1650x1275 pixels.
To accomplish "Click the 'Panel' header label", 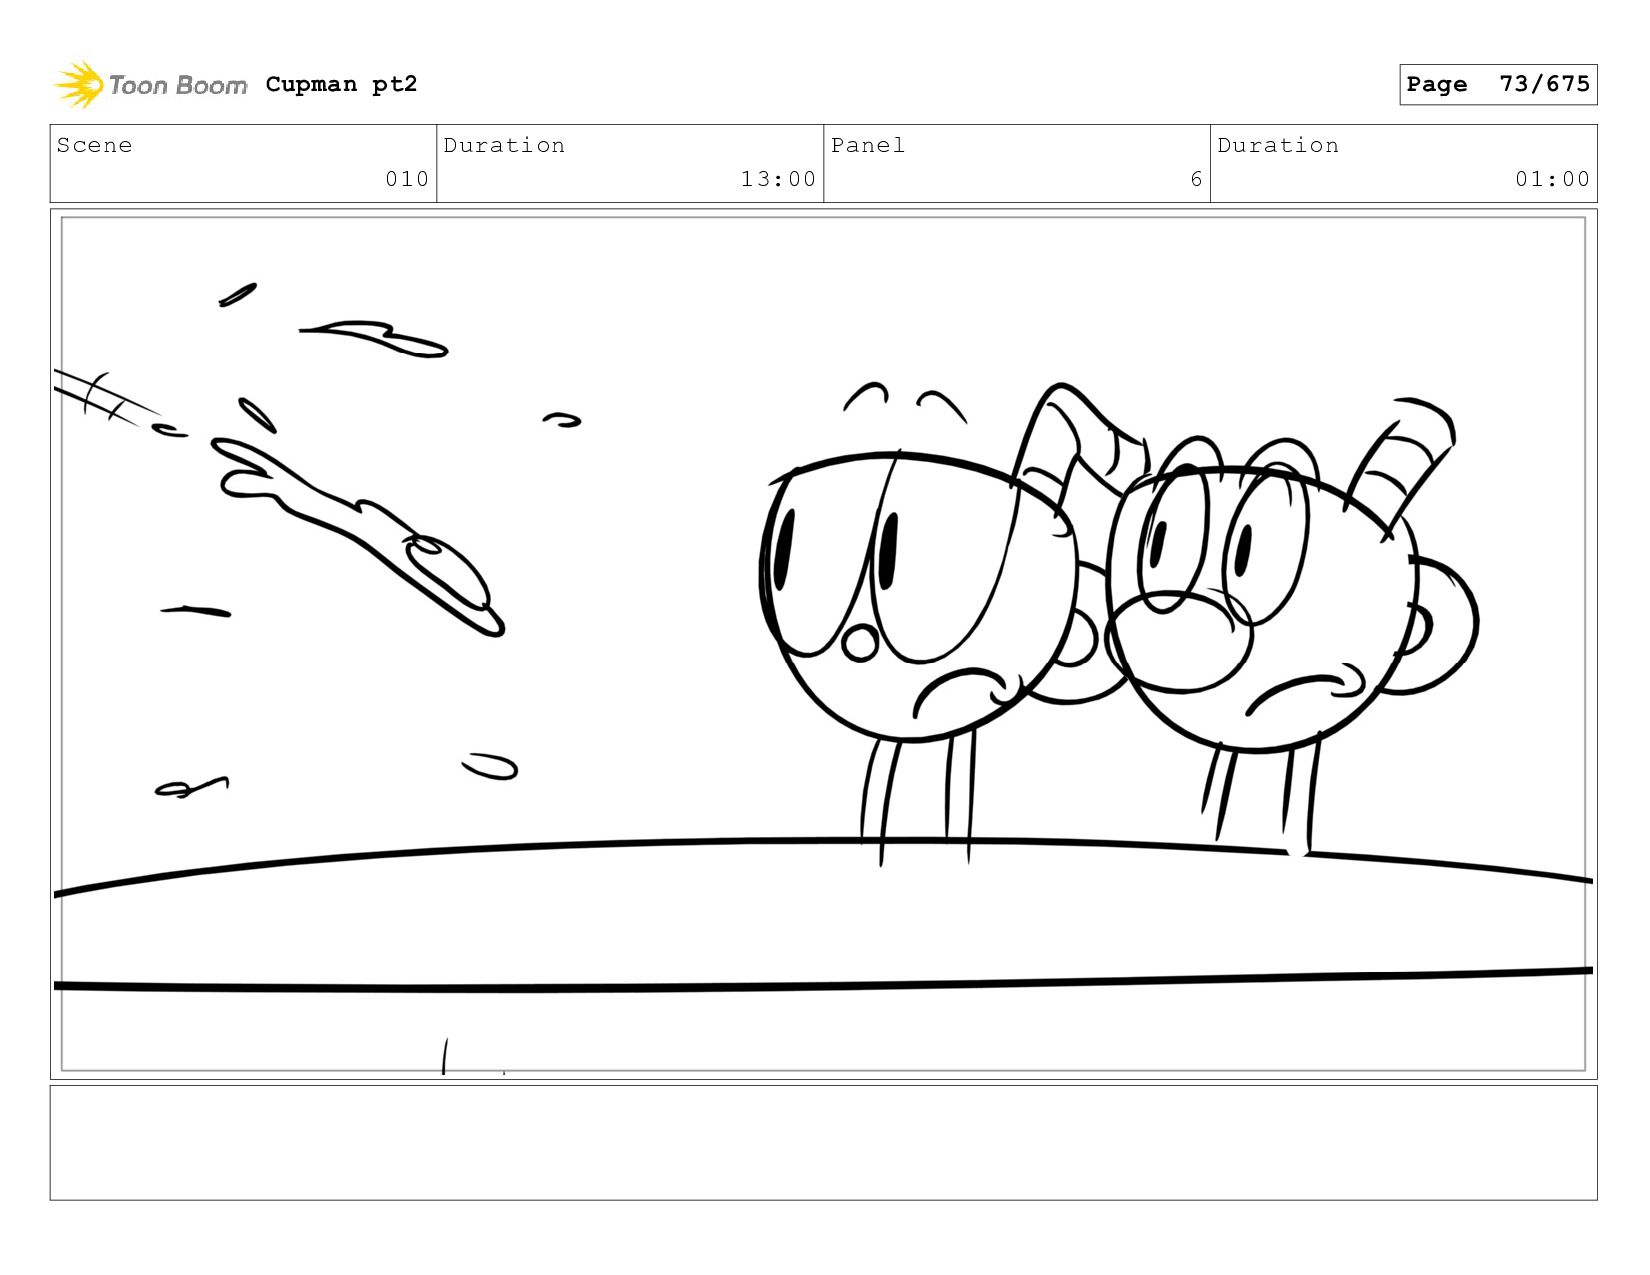I will click(x=868, y=145).
